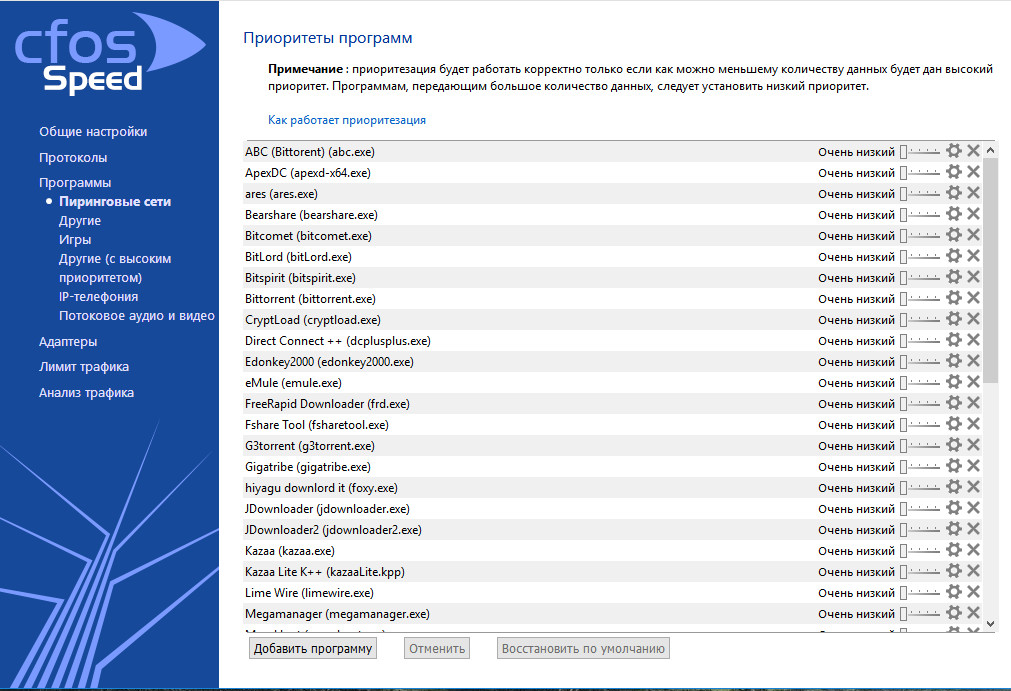Open gear settings for ABC (Bittorent)
1011x691 pixels.
954,151
